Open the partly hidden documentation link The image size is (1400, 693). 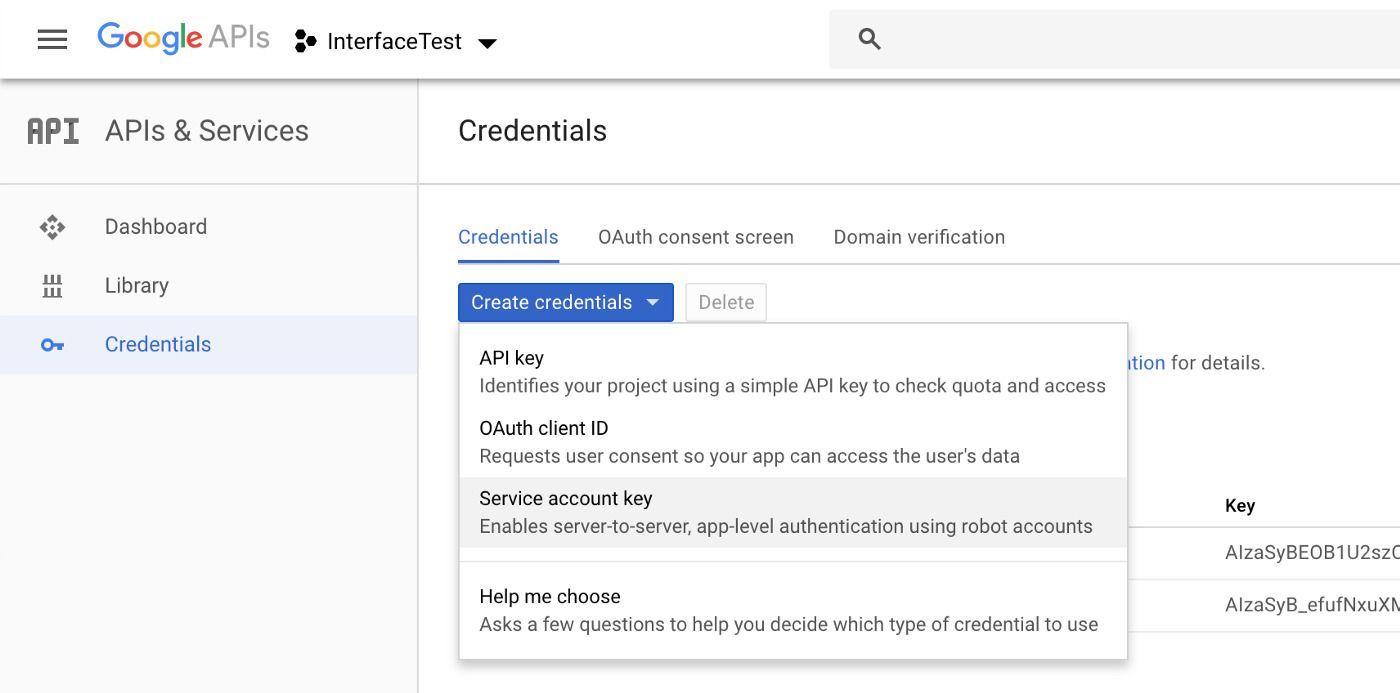[x=1146, y=363]
